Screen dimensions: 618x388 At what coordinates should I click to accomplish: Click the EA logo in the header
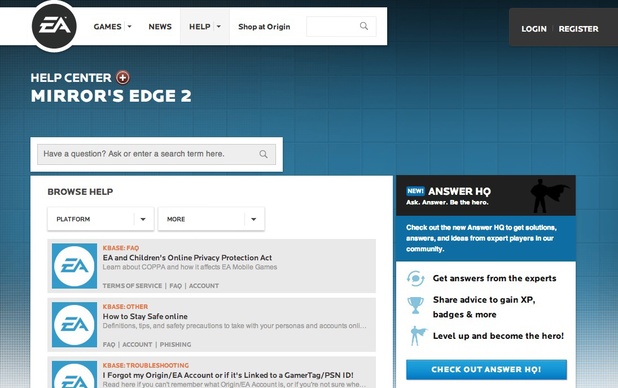54,26
